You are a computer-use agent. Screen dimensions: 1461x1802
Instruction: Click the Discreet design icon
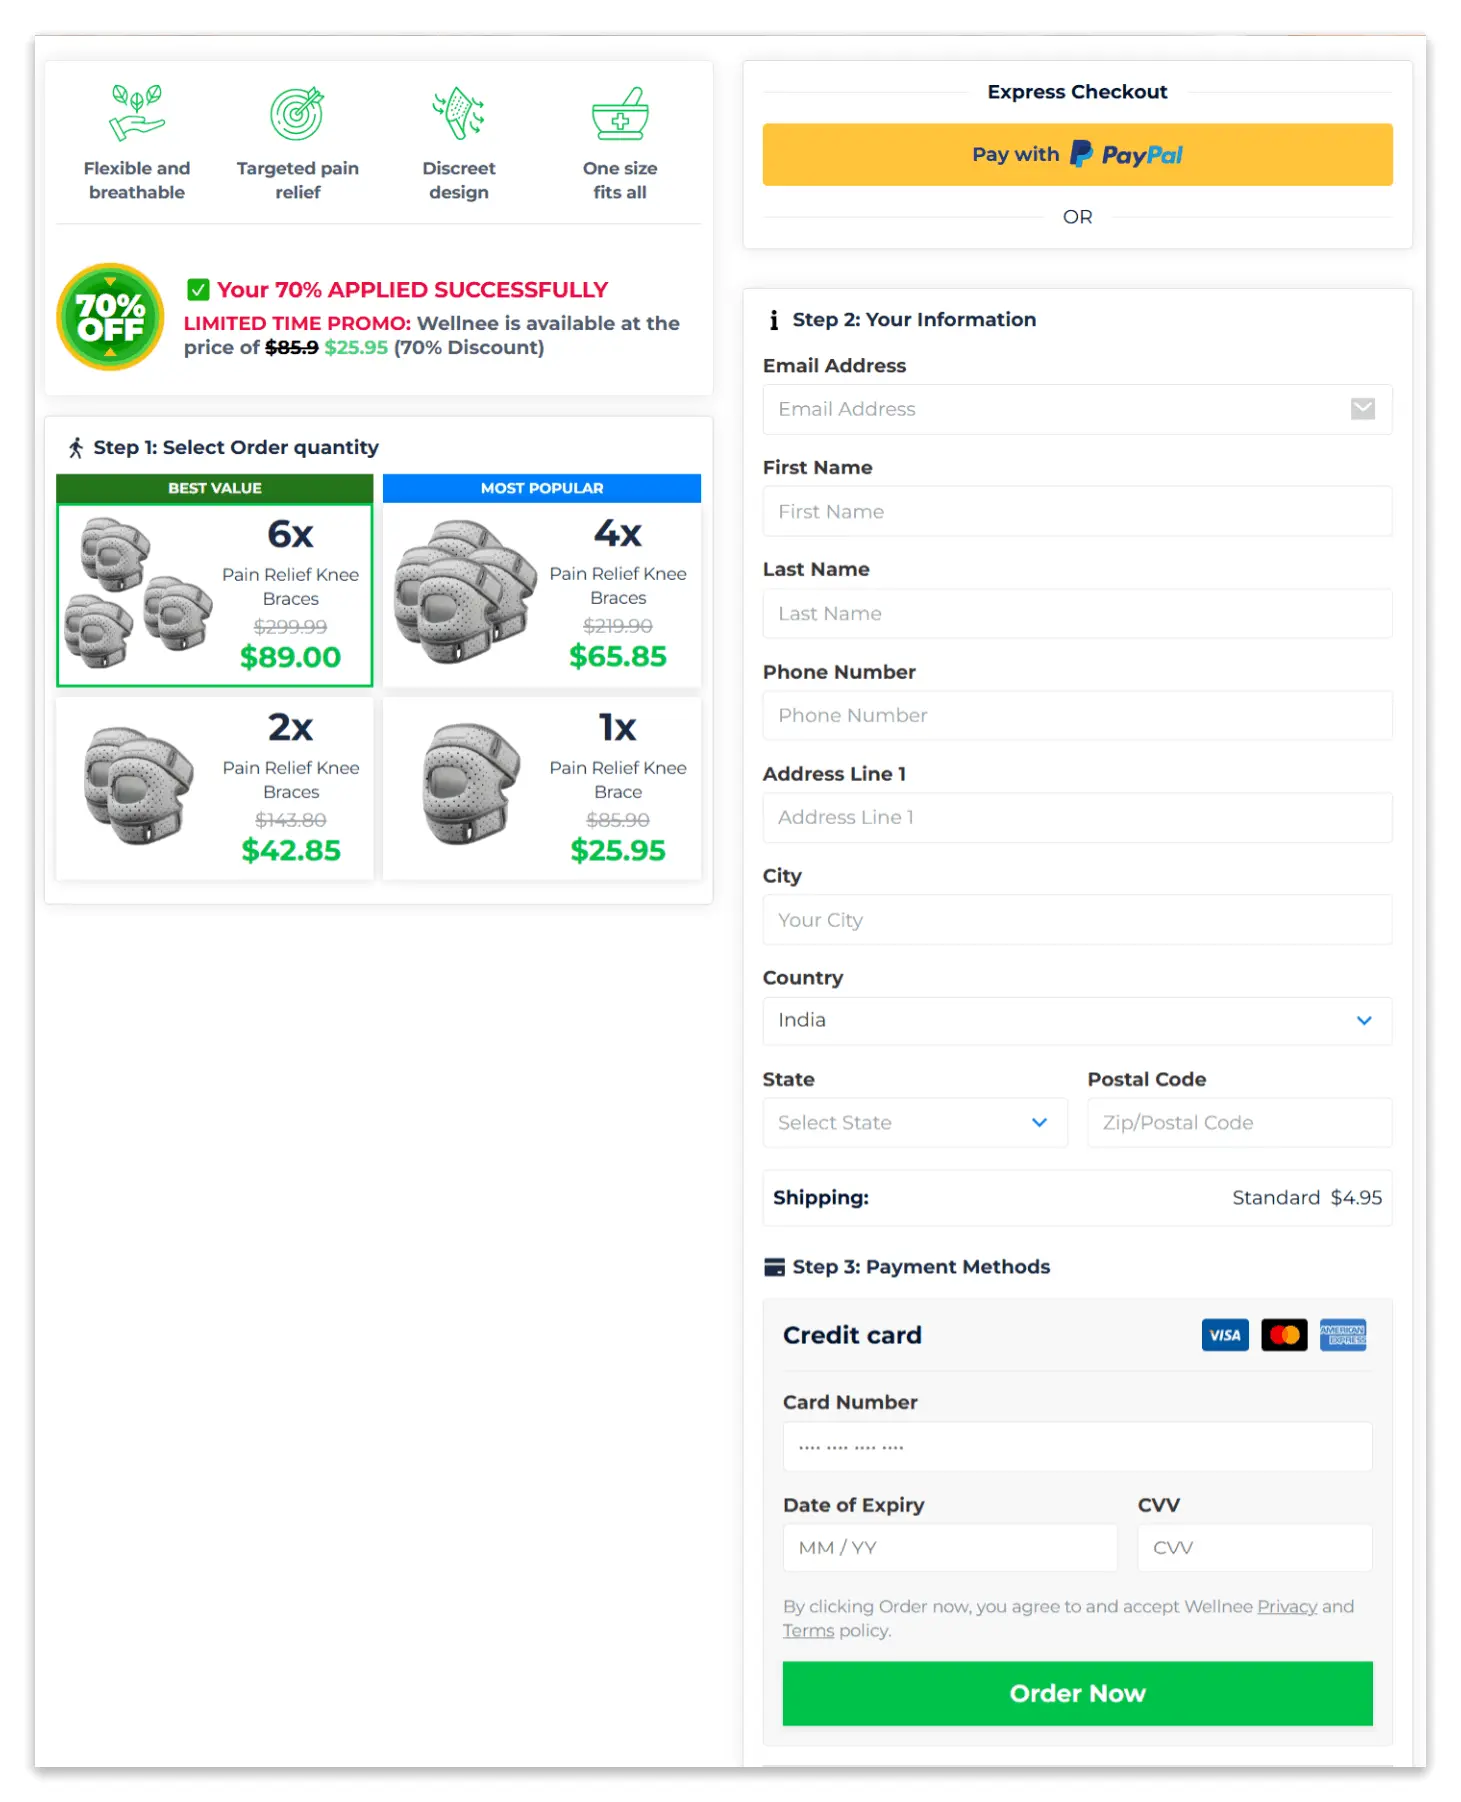pos(458,113)
